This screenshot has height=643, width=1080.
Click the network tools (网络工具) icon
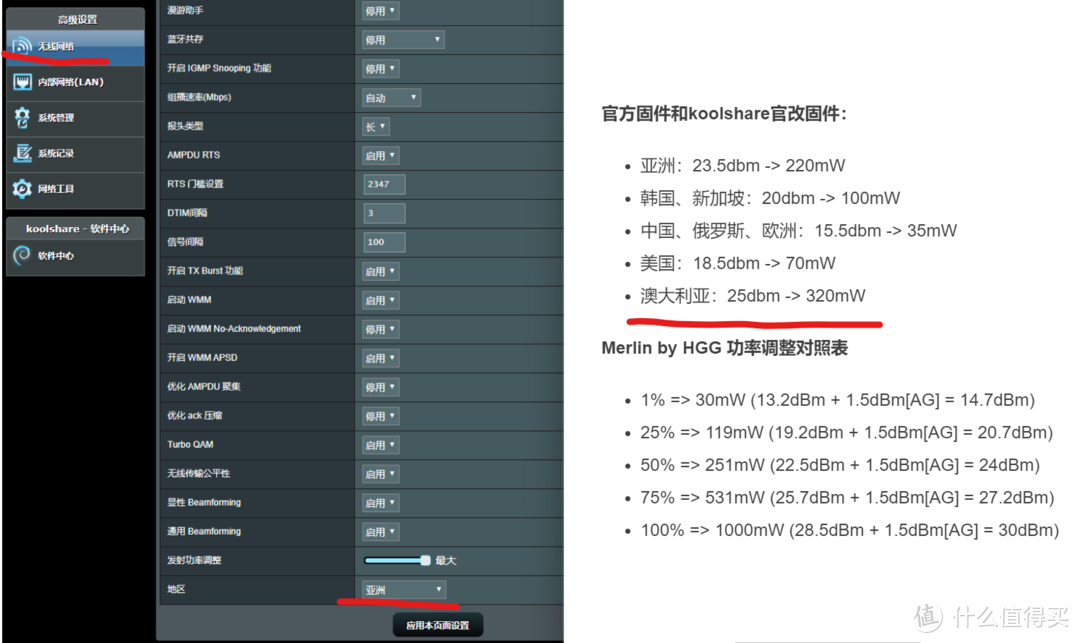(22, 189)
